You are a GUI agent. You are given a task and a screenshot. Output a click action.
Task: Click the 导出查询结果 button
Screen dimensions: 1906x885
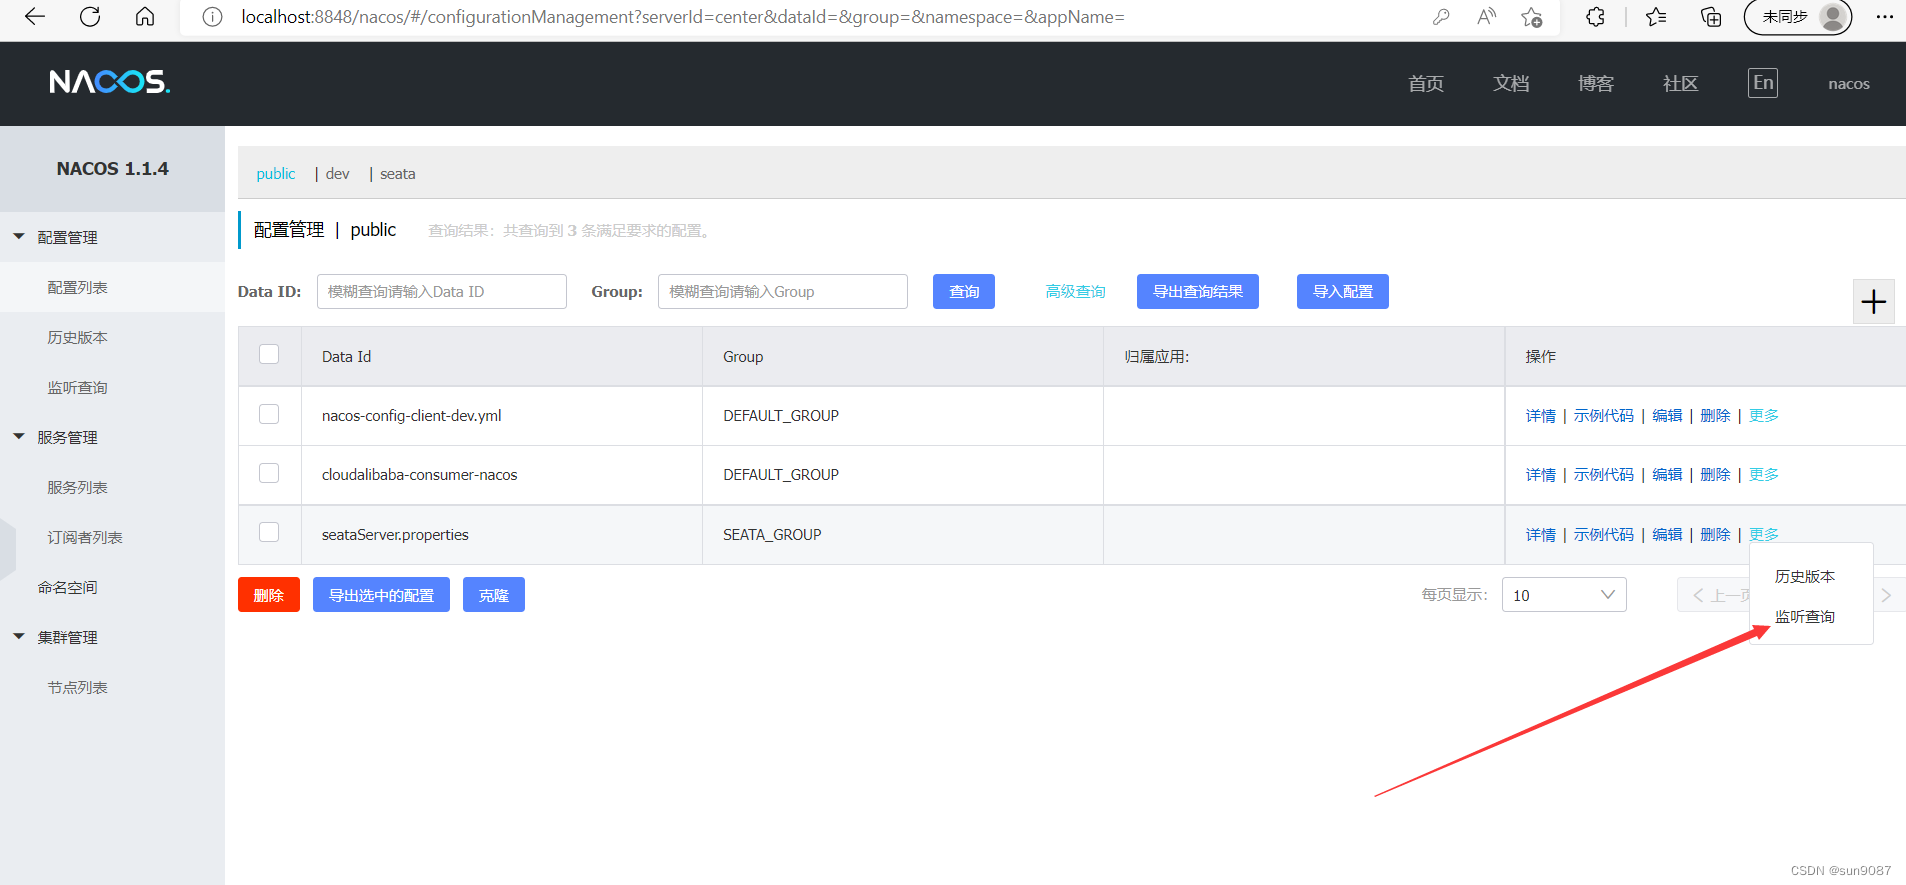1198,291
